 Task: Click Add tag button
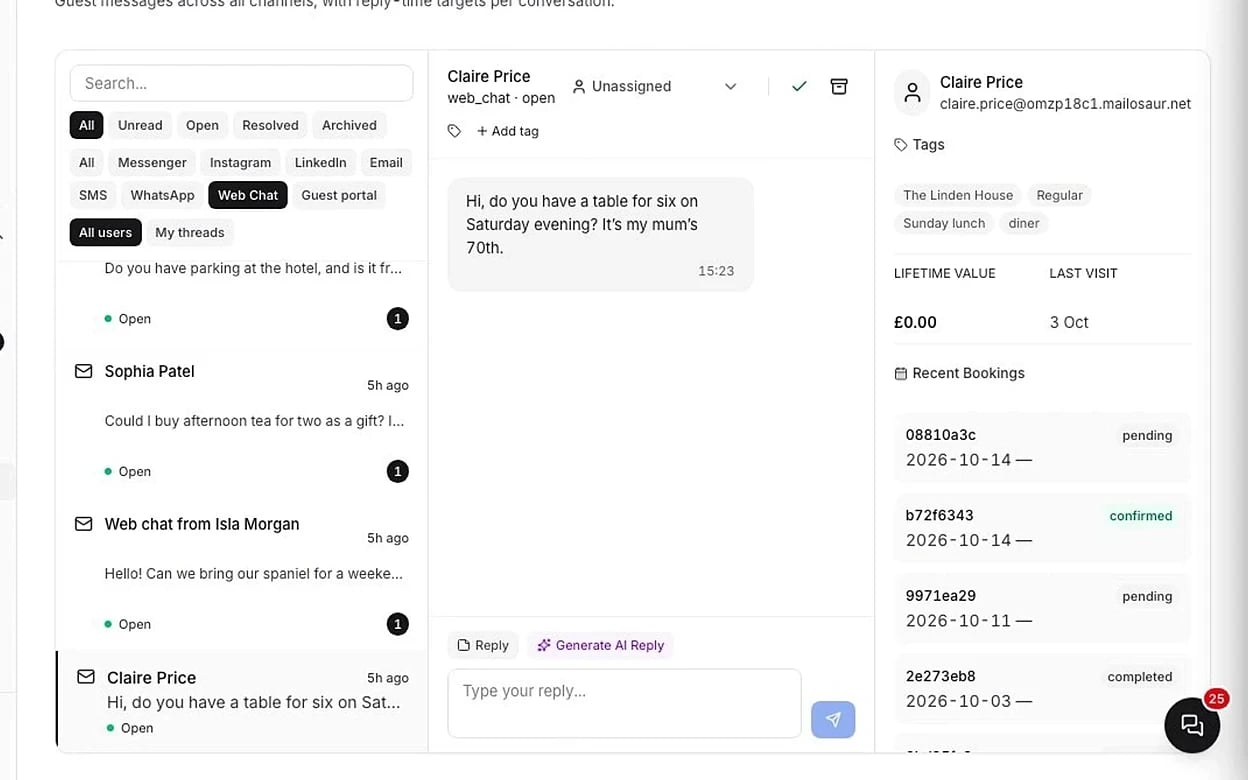click(508, 131)
